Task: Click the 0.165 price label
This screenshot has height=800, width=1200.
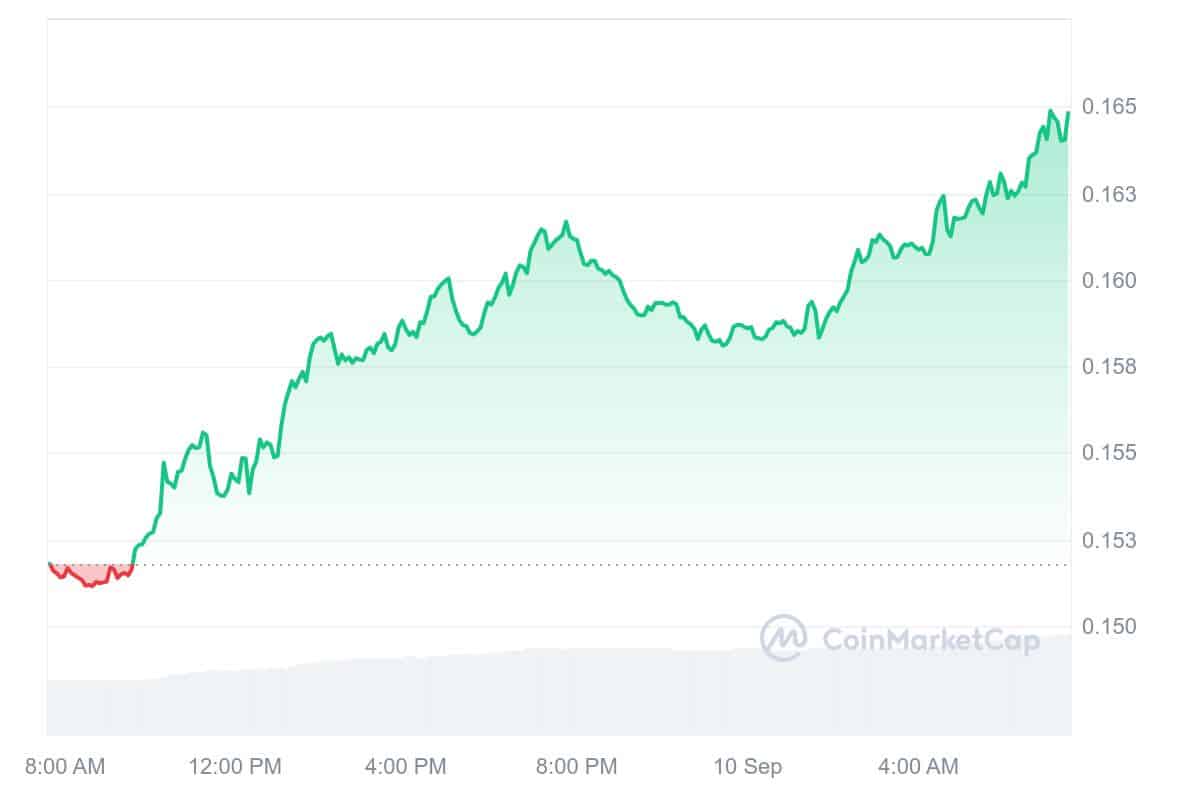Action: pyautogui.click(x=1109, y=107)
